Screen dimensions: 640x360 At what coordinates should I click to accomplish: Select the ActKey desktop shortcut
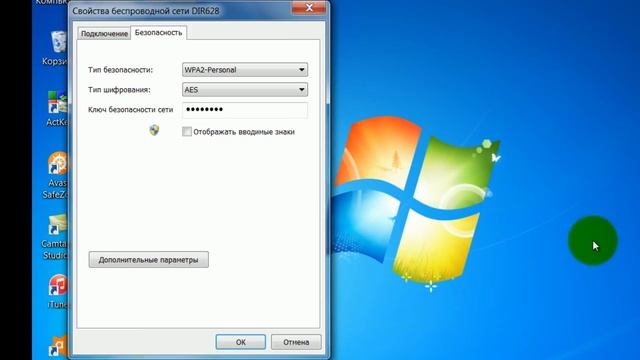pos(57,108)
